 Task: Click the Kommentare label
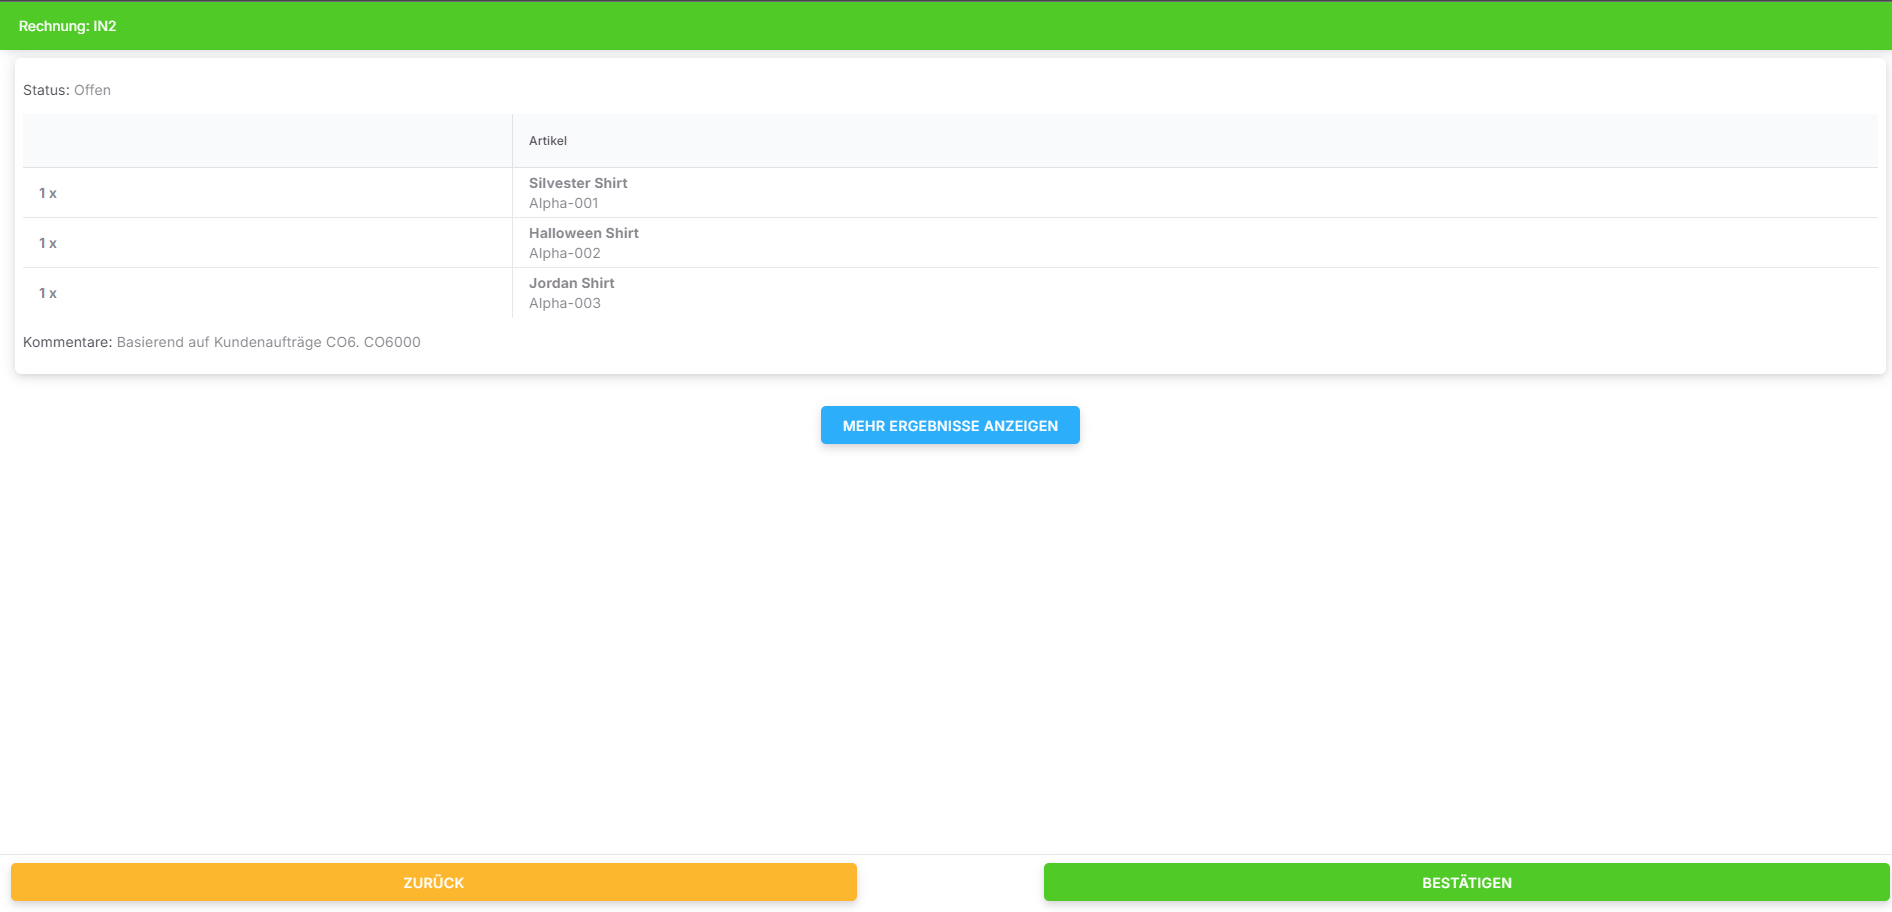[x=67, y=342]
